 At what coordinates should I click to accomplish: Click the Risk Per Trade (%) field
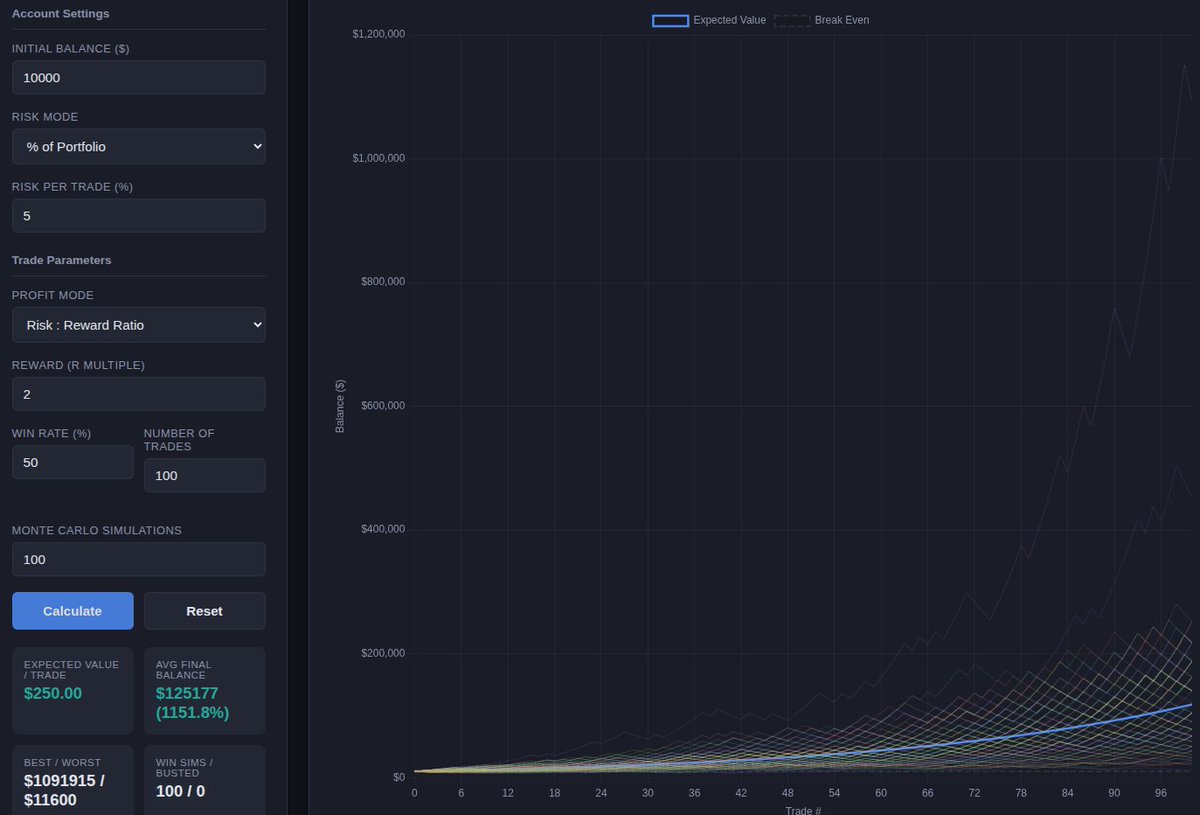tap(138, 215)
